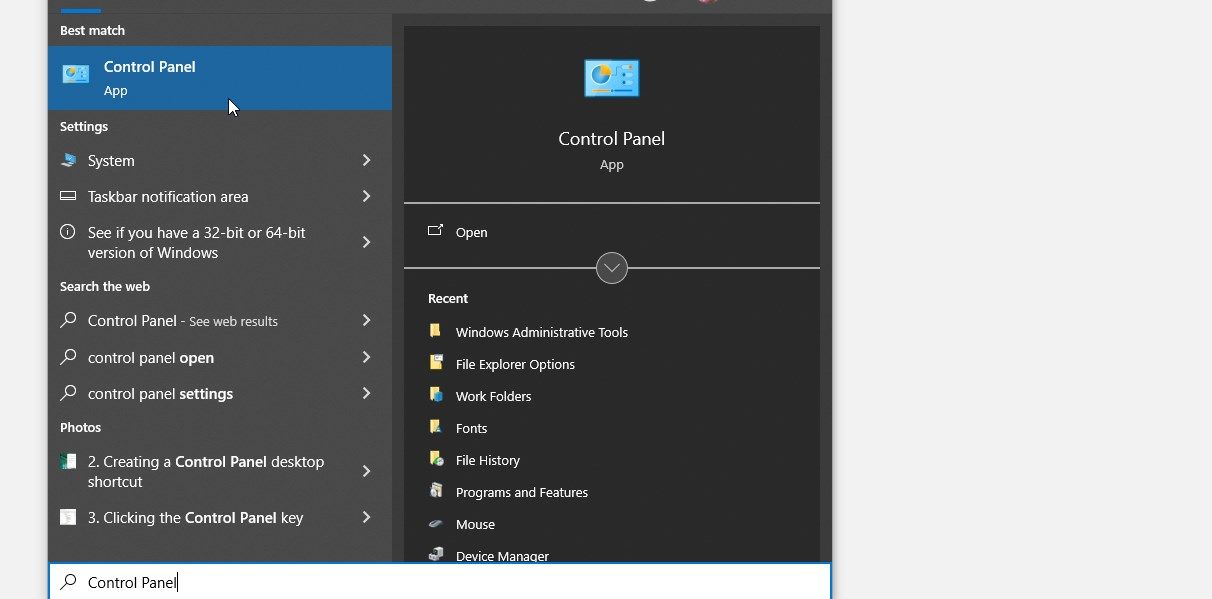Click the Mouse settings icon
Screen dimensions: 1212x599
point(436,524)
